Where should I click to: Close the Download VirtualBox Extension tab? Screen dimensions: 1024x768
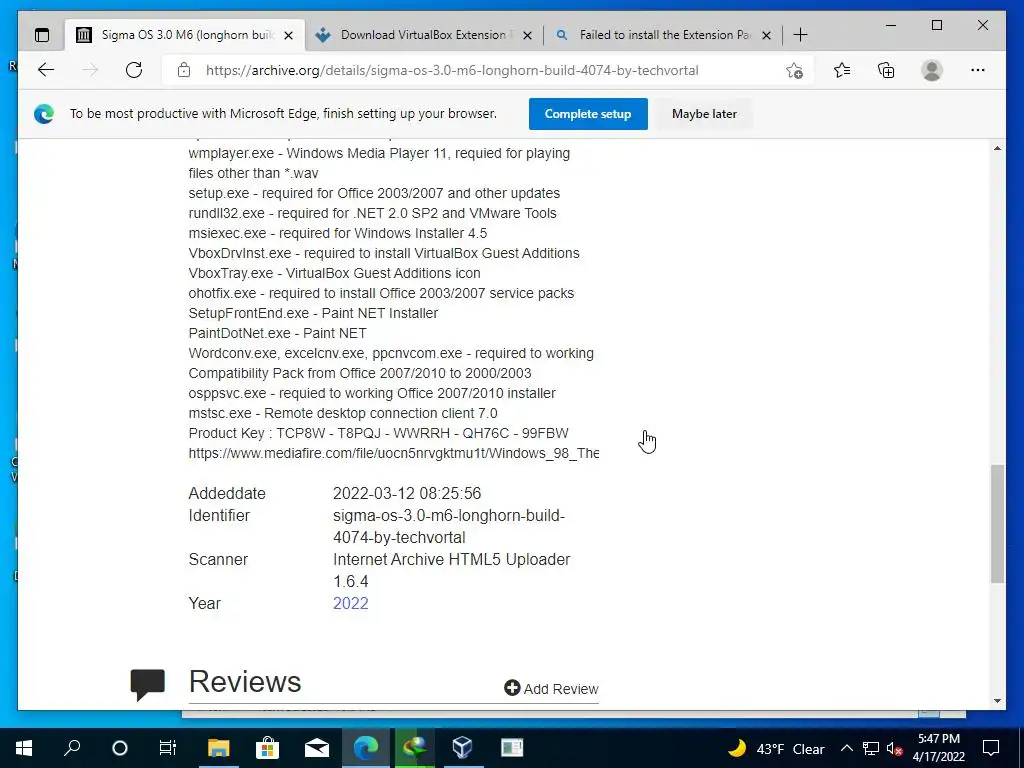(528, 35)
